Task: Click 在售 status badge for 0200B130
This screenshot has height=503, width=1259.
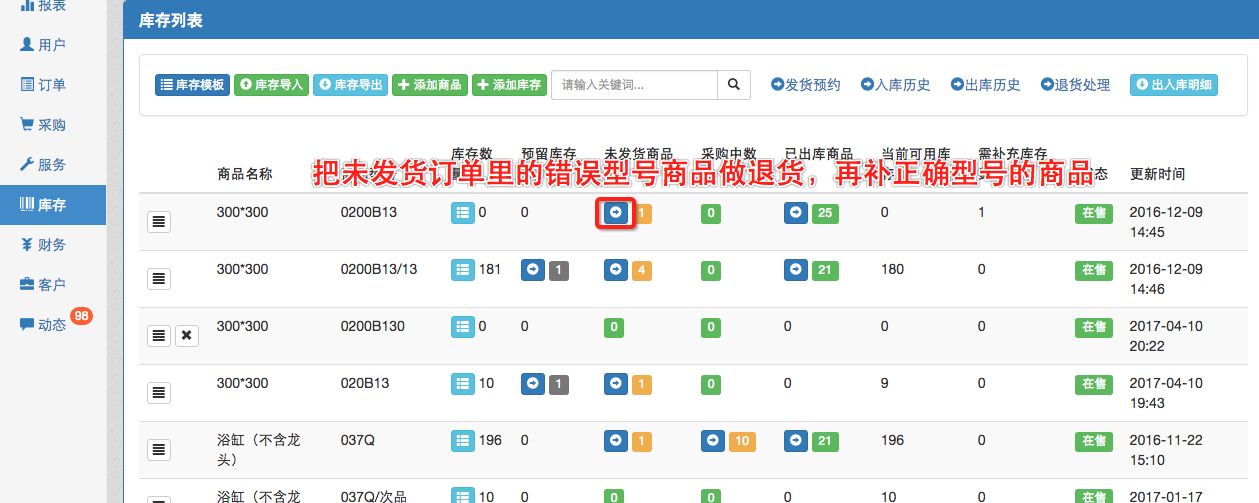Action: (x=1093, y=327)
